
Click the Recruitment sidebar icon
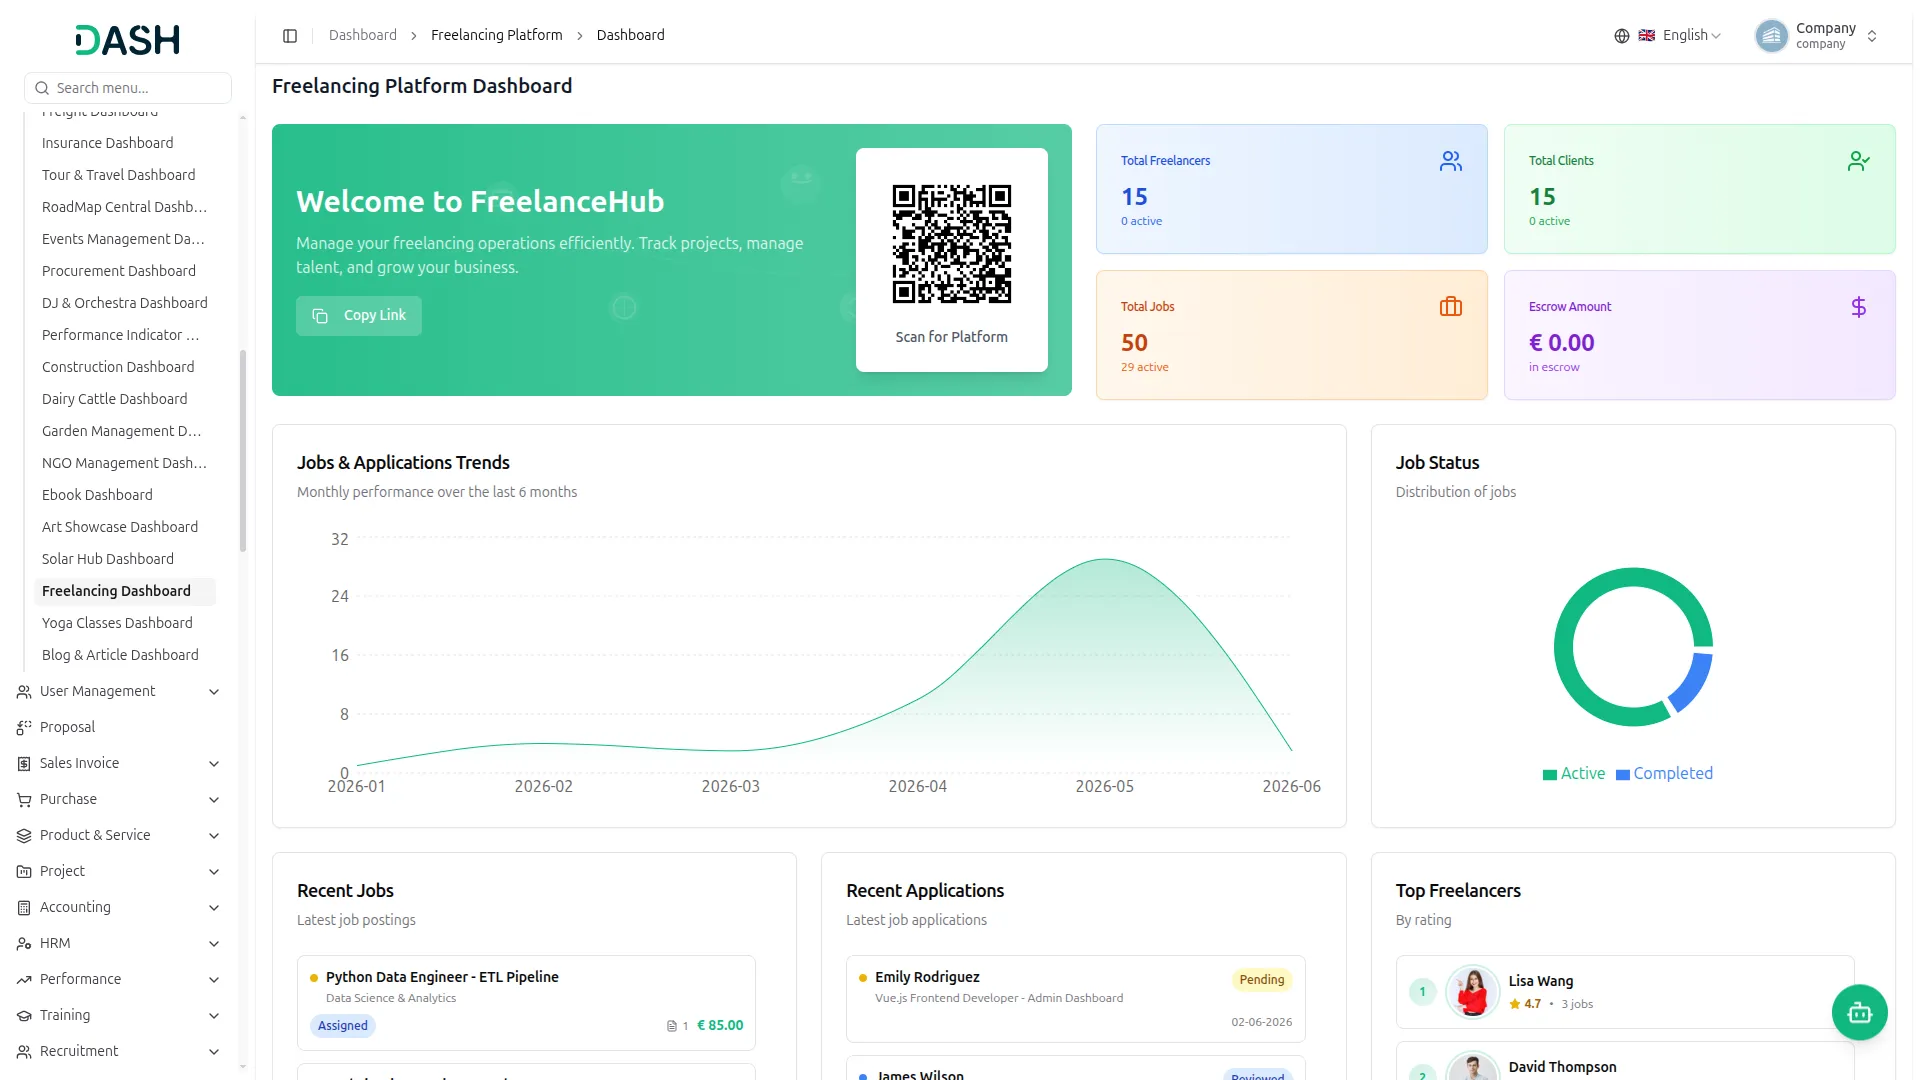[24, 1052]
